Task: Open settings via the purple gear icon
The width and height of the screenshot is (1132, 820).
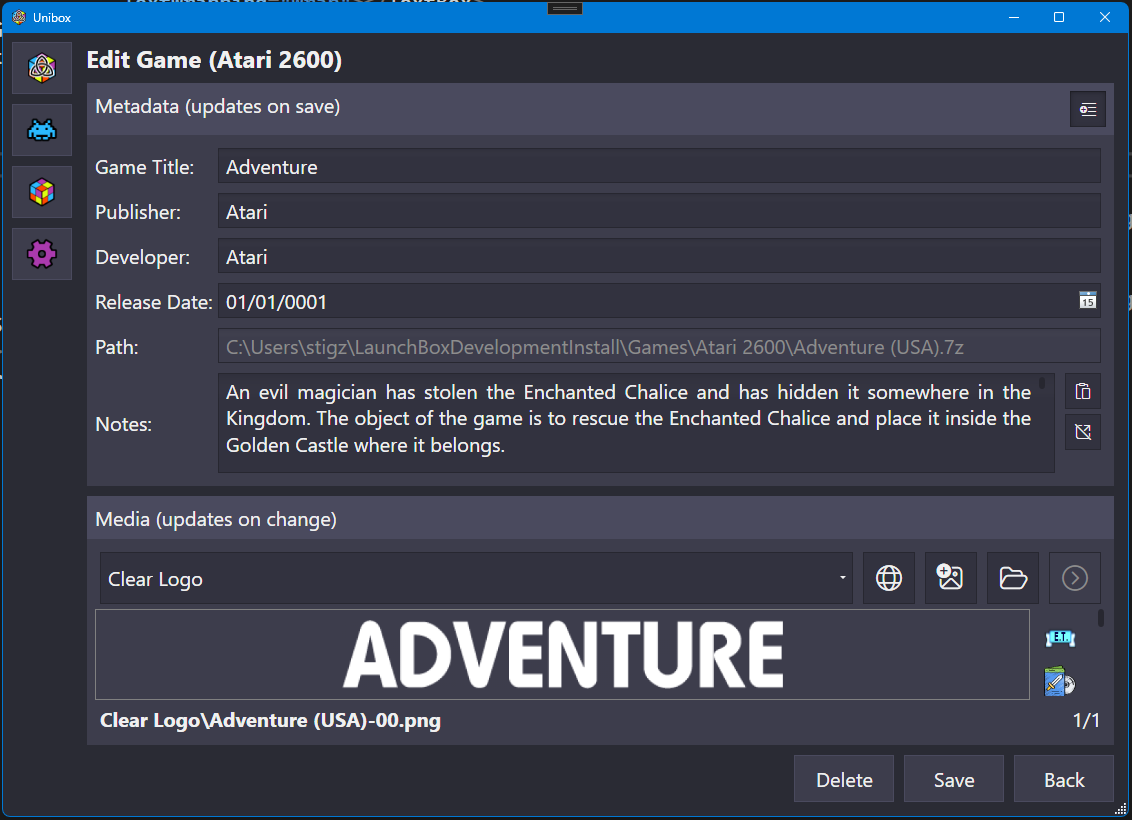Action: [42, 254]
